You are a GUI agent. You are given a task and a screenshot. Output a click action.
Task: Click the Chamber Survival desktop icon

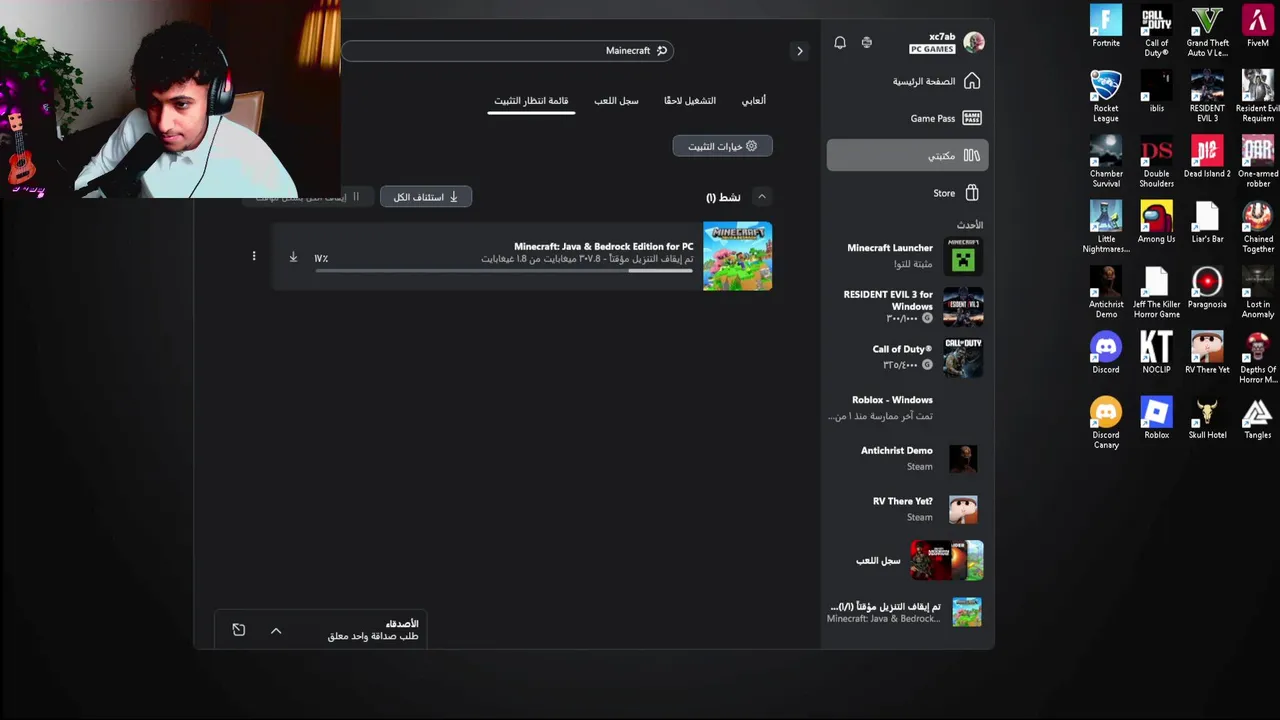point(1106,161)
